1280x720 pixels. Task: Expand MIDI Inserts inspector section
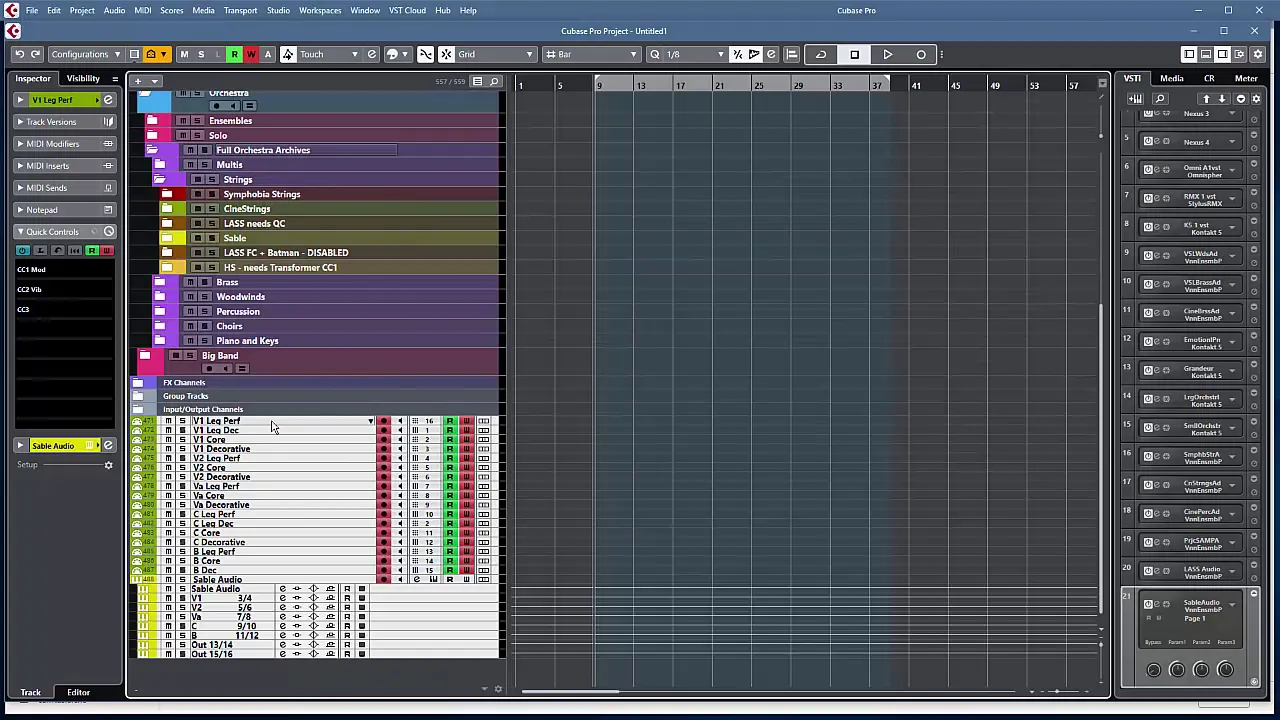[x=64, y=166]
